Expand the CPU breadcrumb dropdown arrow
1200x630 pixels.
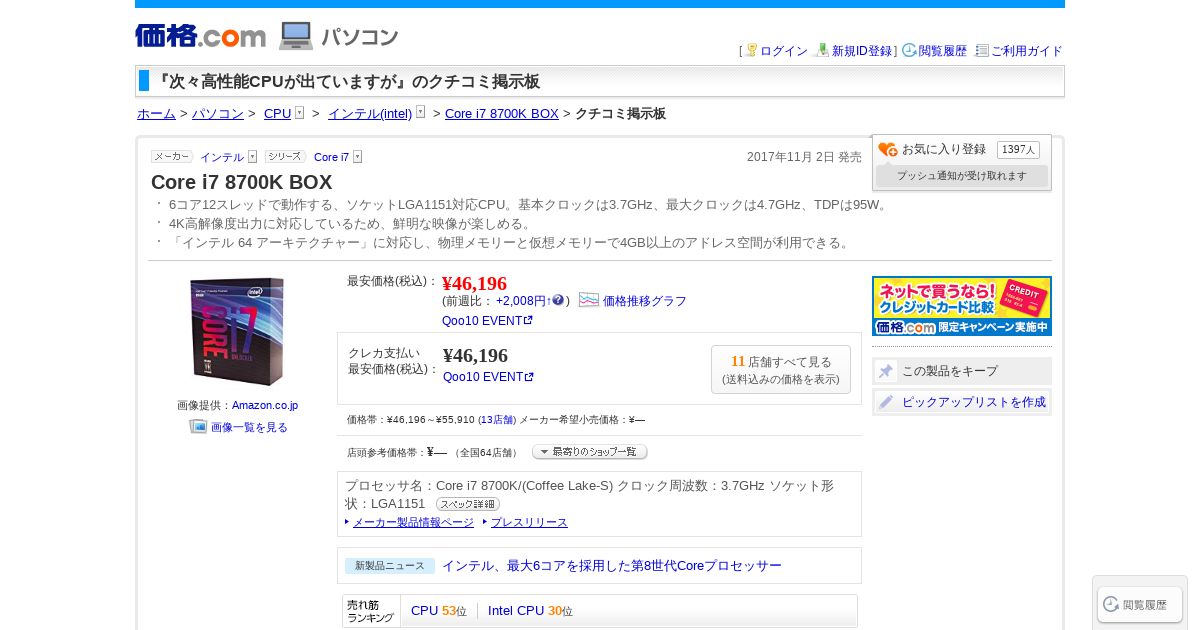[x=299, y=113]
